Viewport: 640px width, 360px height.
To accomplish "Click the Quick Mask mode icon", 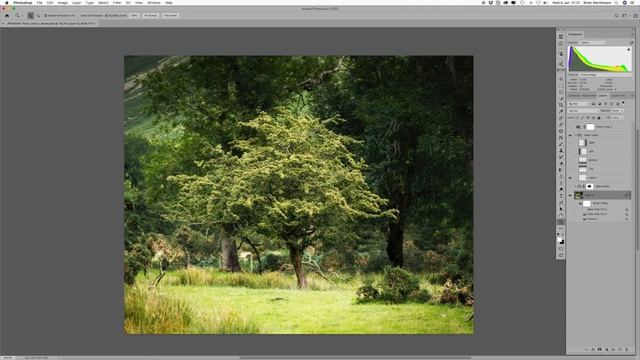I will 561,249.
